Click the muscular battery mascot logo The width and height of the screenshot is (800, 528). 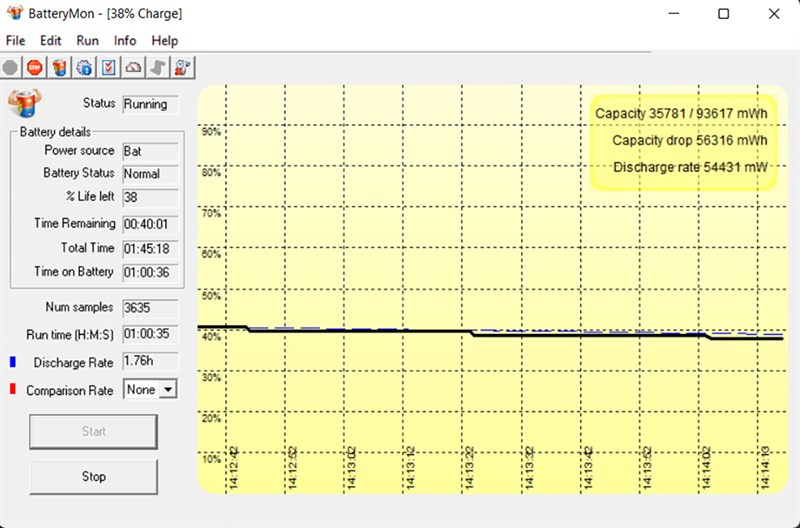pyautogui.click(x=24, y=103)
